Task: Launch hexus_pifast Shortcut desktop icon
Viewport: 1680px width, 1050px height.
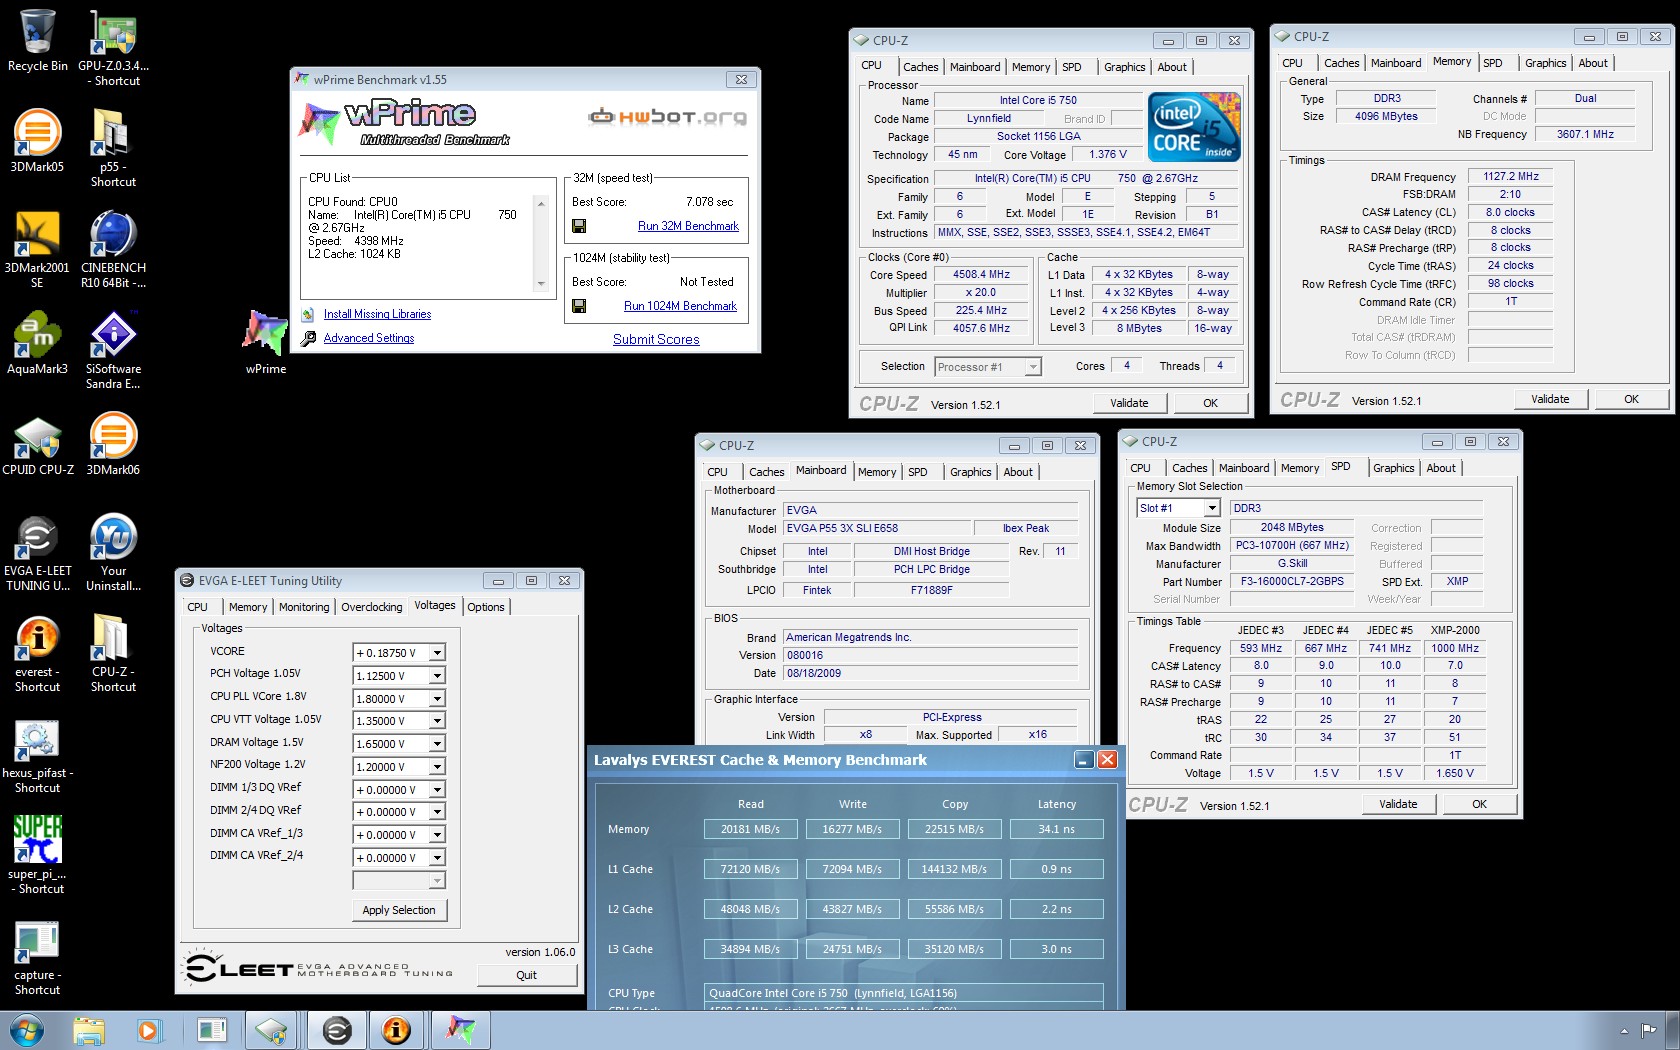Action: pyautogui.click(x=38, y=755)
